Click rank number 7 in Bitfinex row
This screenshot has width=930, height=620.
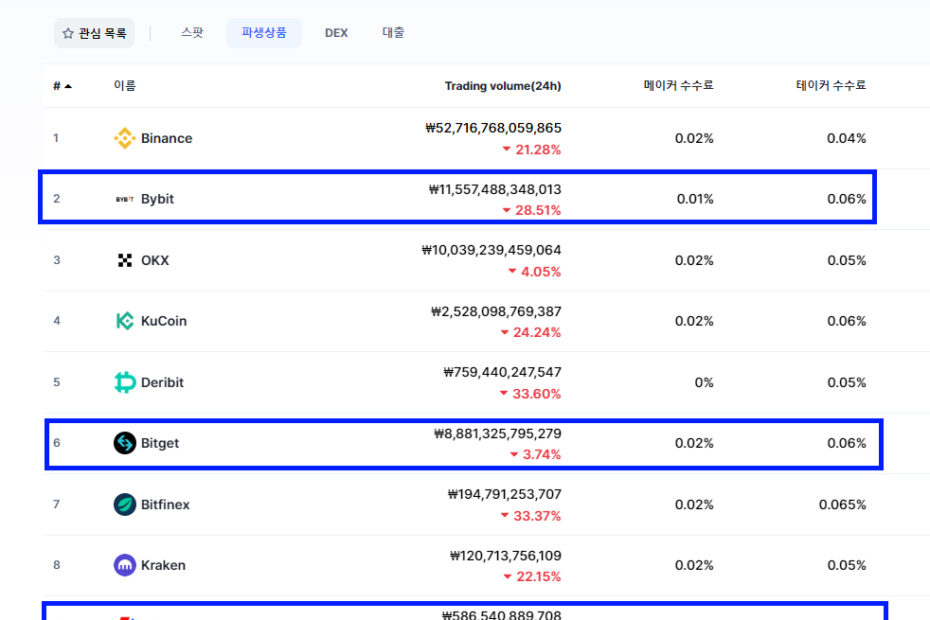(56, 504)
